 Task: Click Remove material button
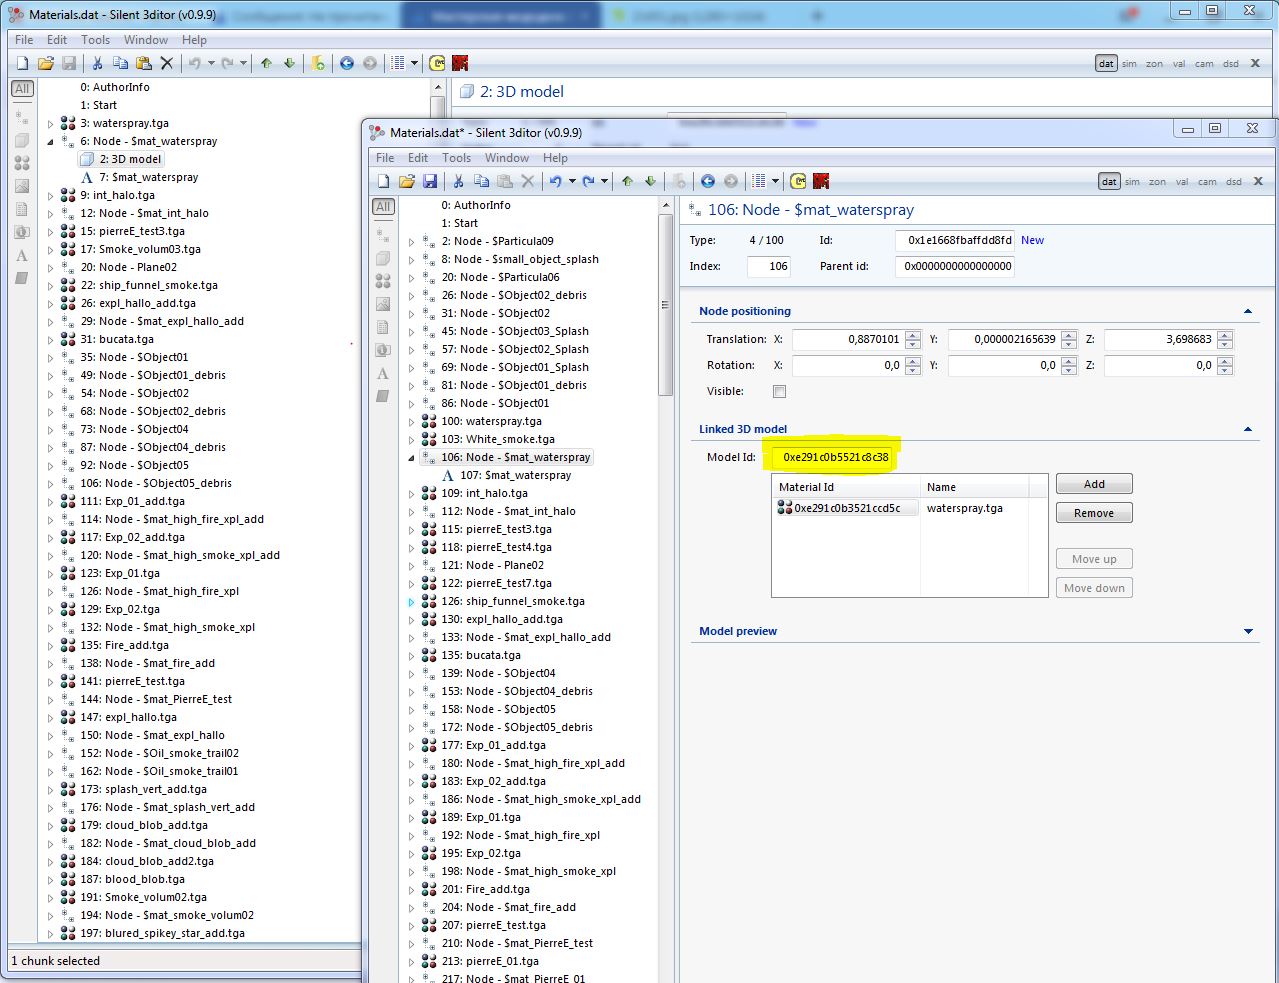[1094, 513]
